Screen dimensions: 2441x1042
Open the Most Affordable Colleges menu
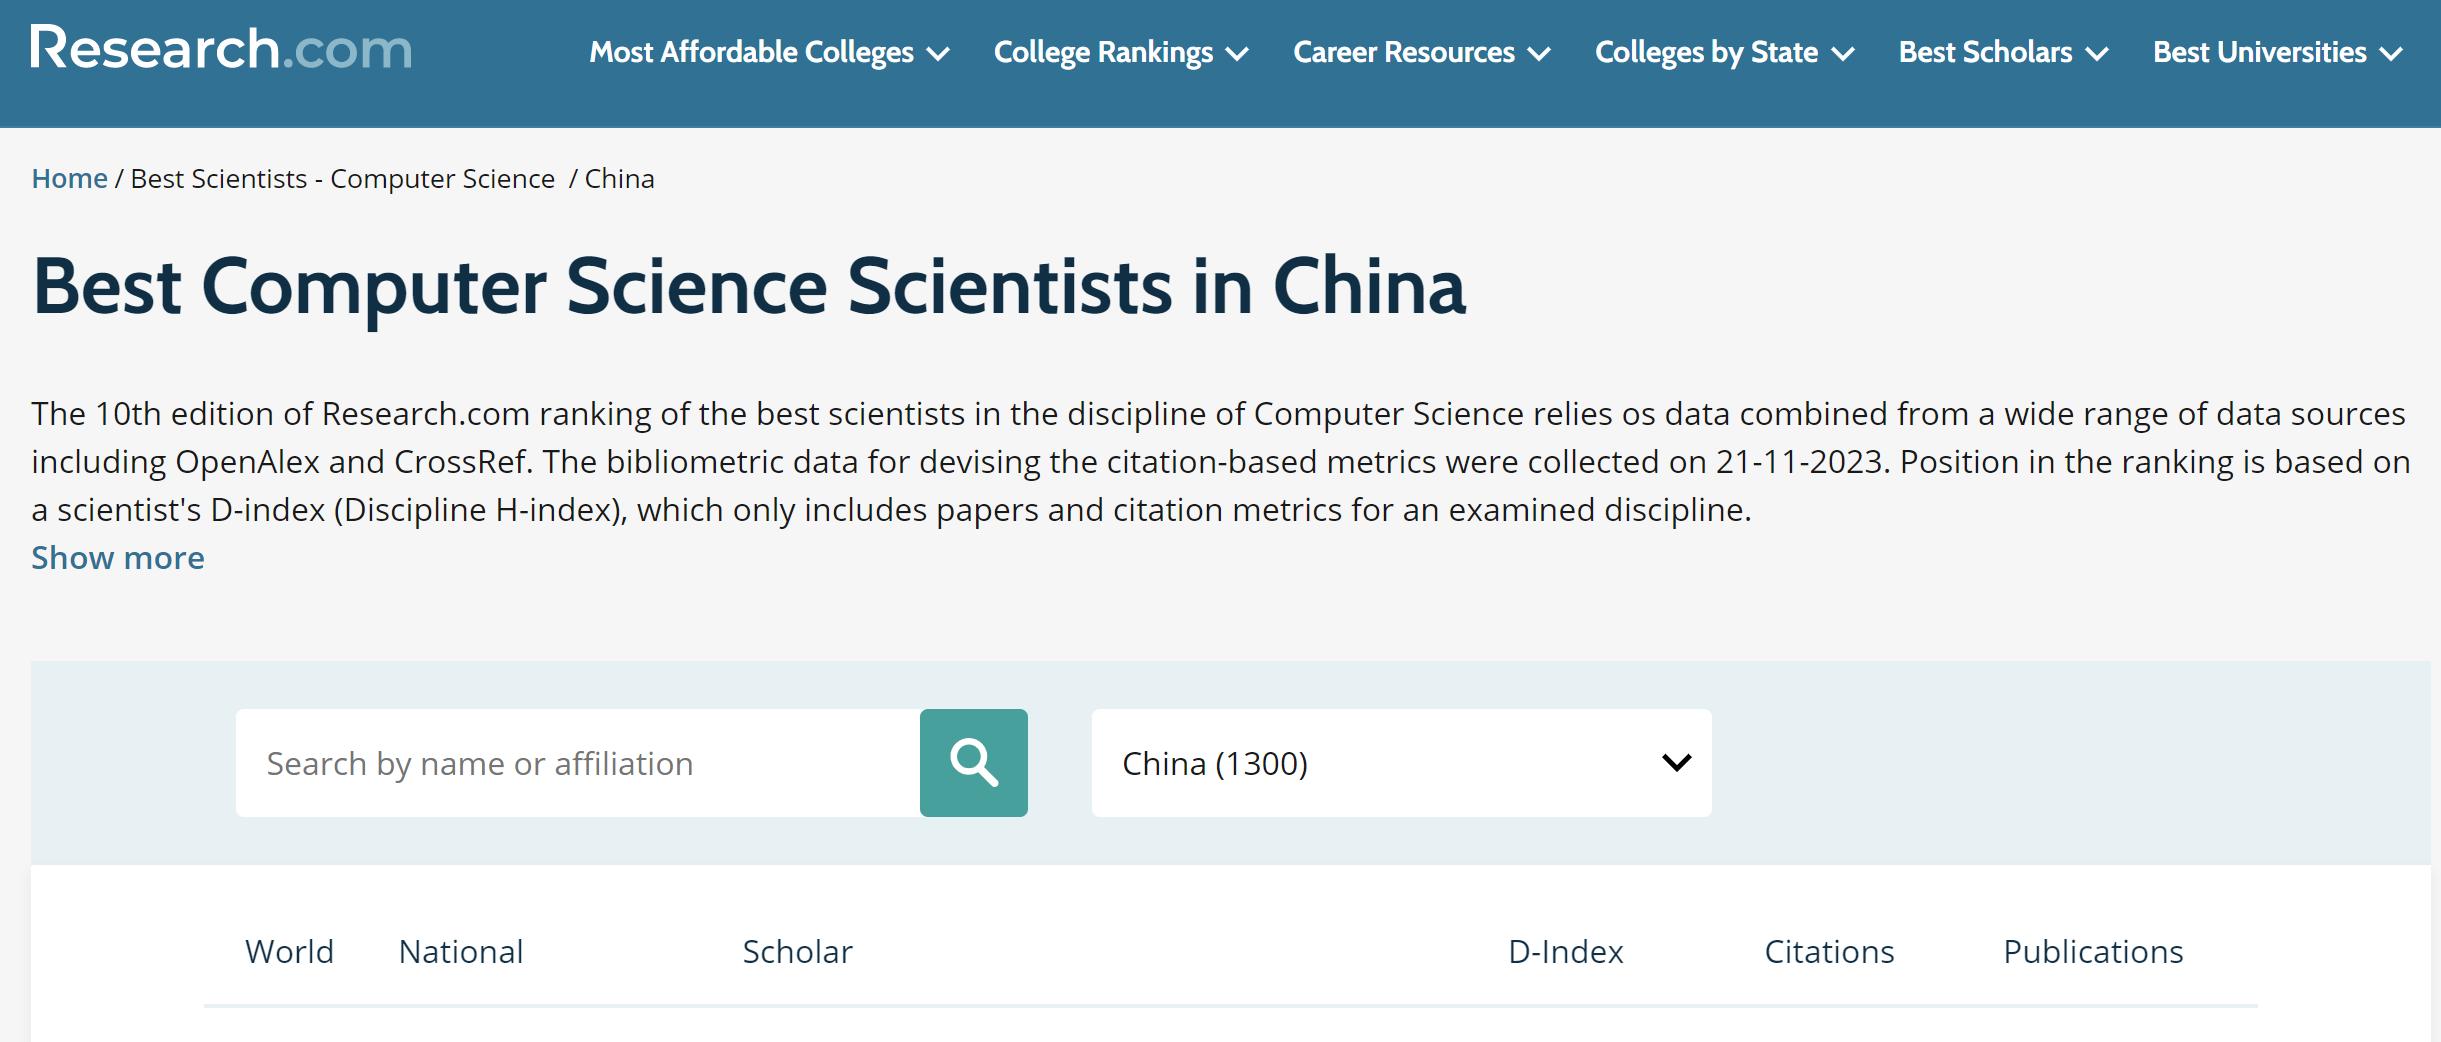coord(751,52)
